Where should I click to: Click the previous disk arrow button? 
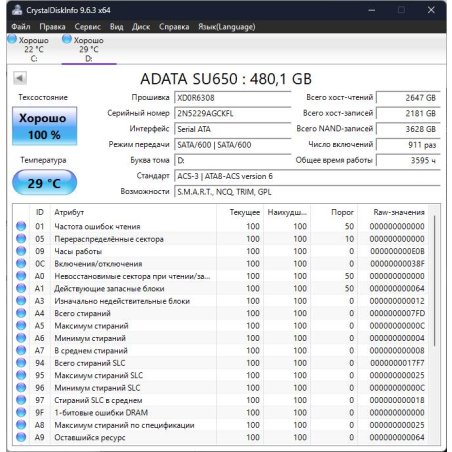pyautogui.click(x=20, y=78)
